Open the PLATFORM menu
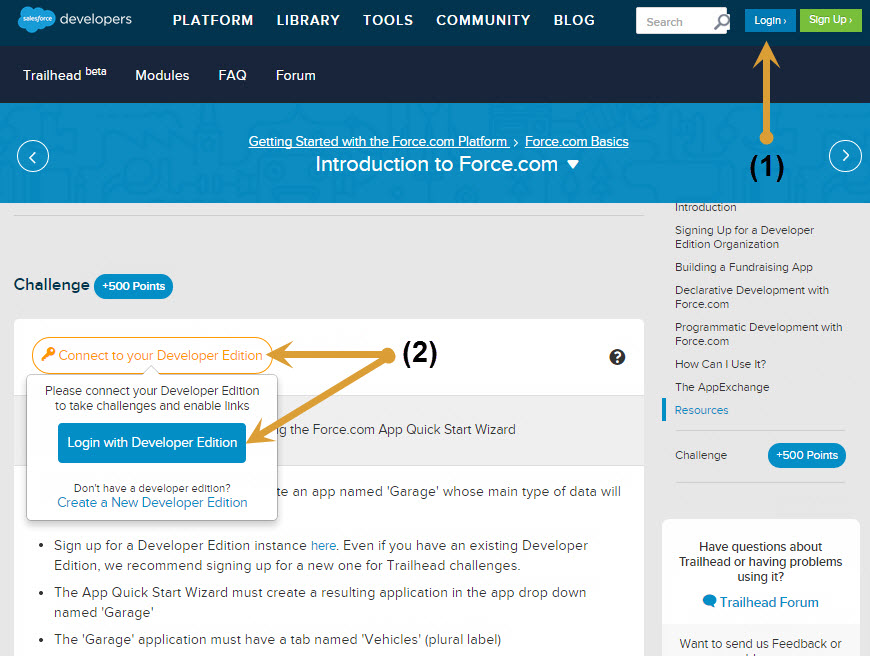Image resolution: width=870 pixels, height=656 pixels. coord(213,21)
